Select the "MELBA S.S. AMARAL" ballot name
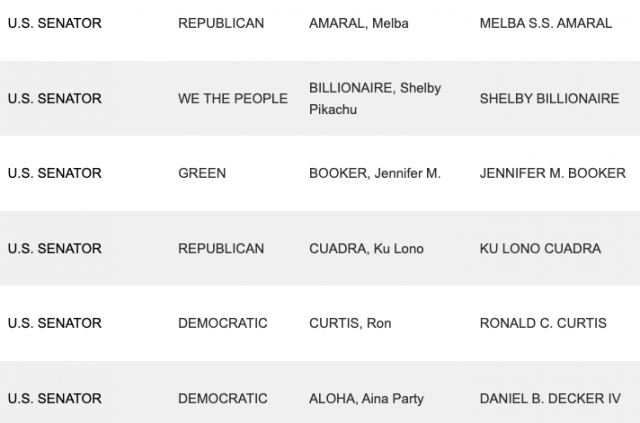This screenshot has height=423, width=640. pyautogui.click(x=545, y=23)
